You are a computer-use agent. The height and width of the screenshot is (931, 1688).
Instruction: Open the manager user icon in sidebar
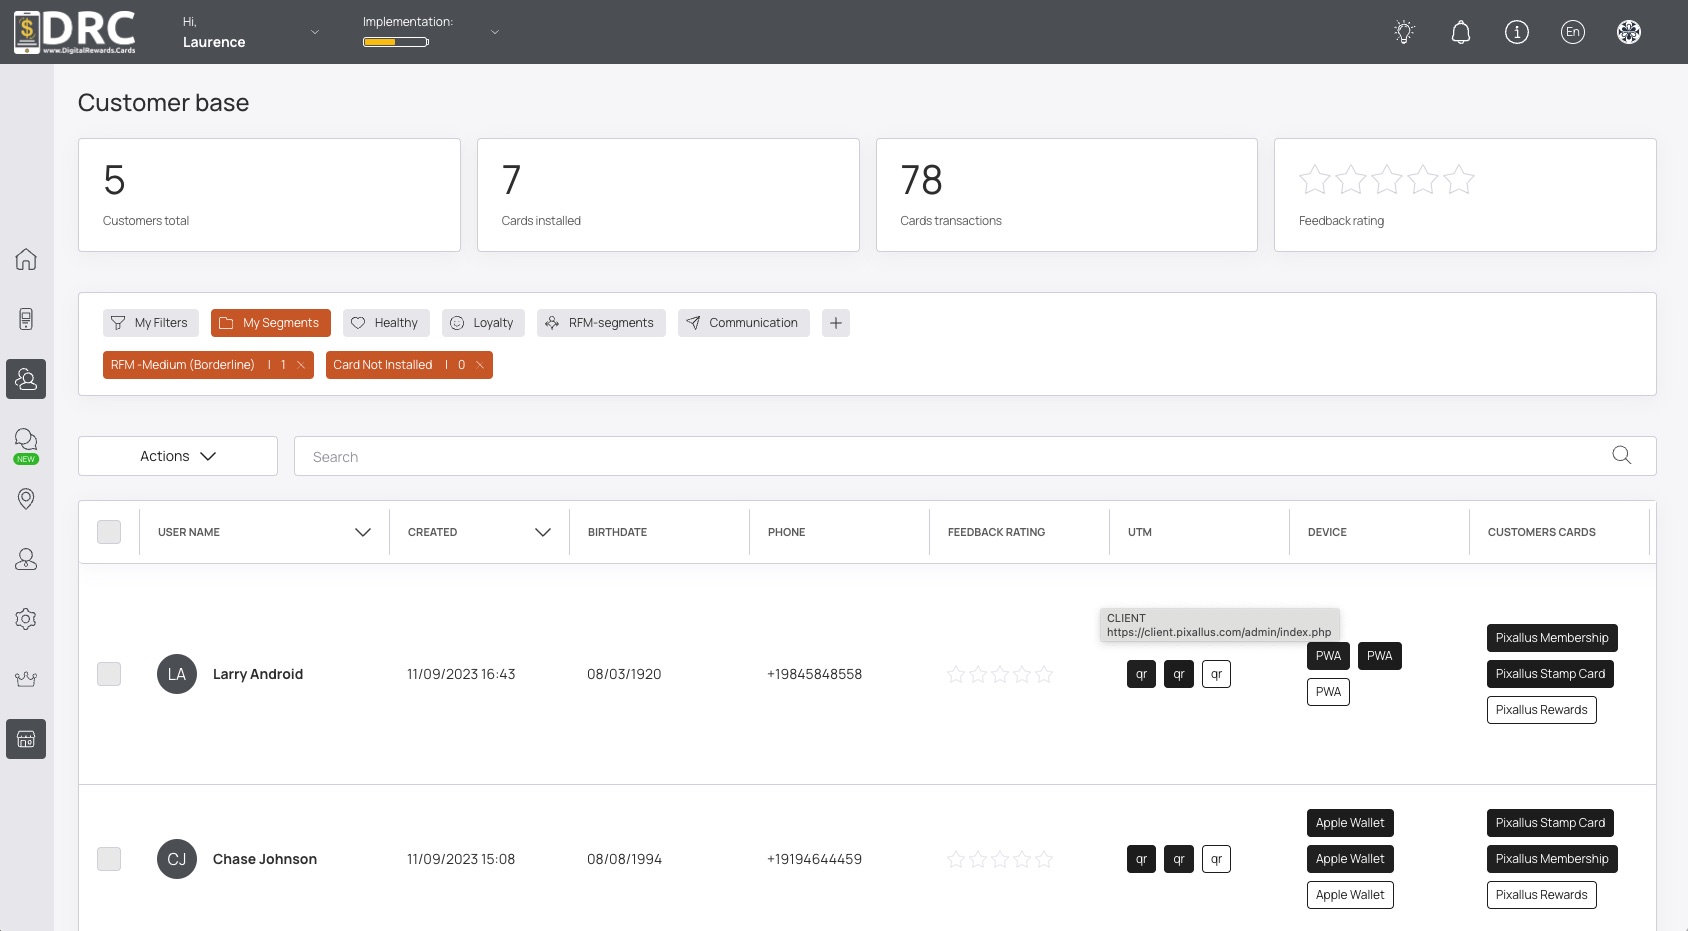click(x=26, y=559)
